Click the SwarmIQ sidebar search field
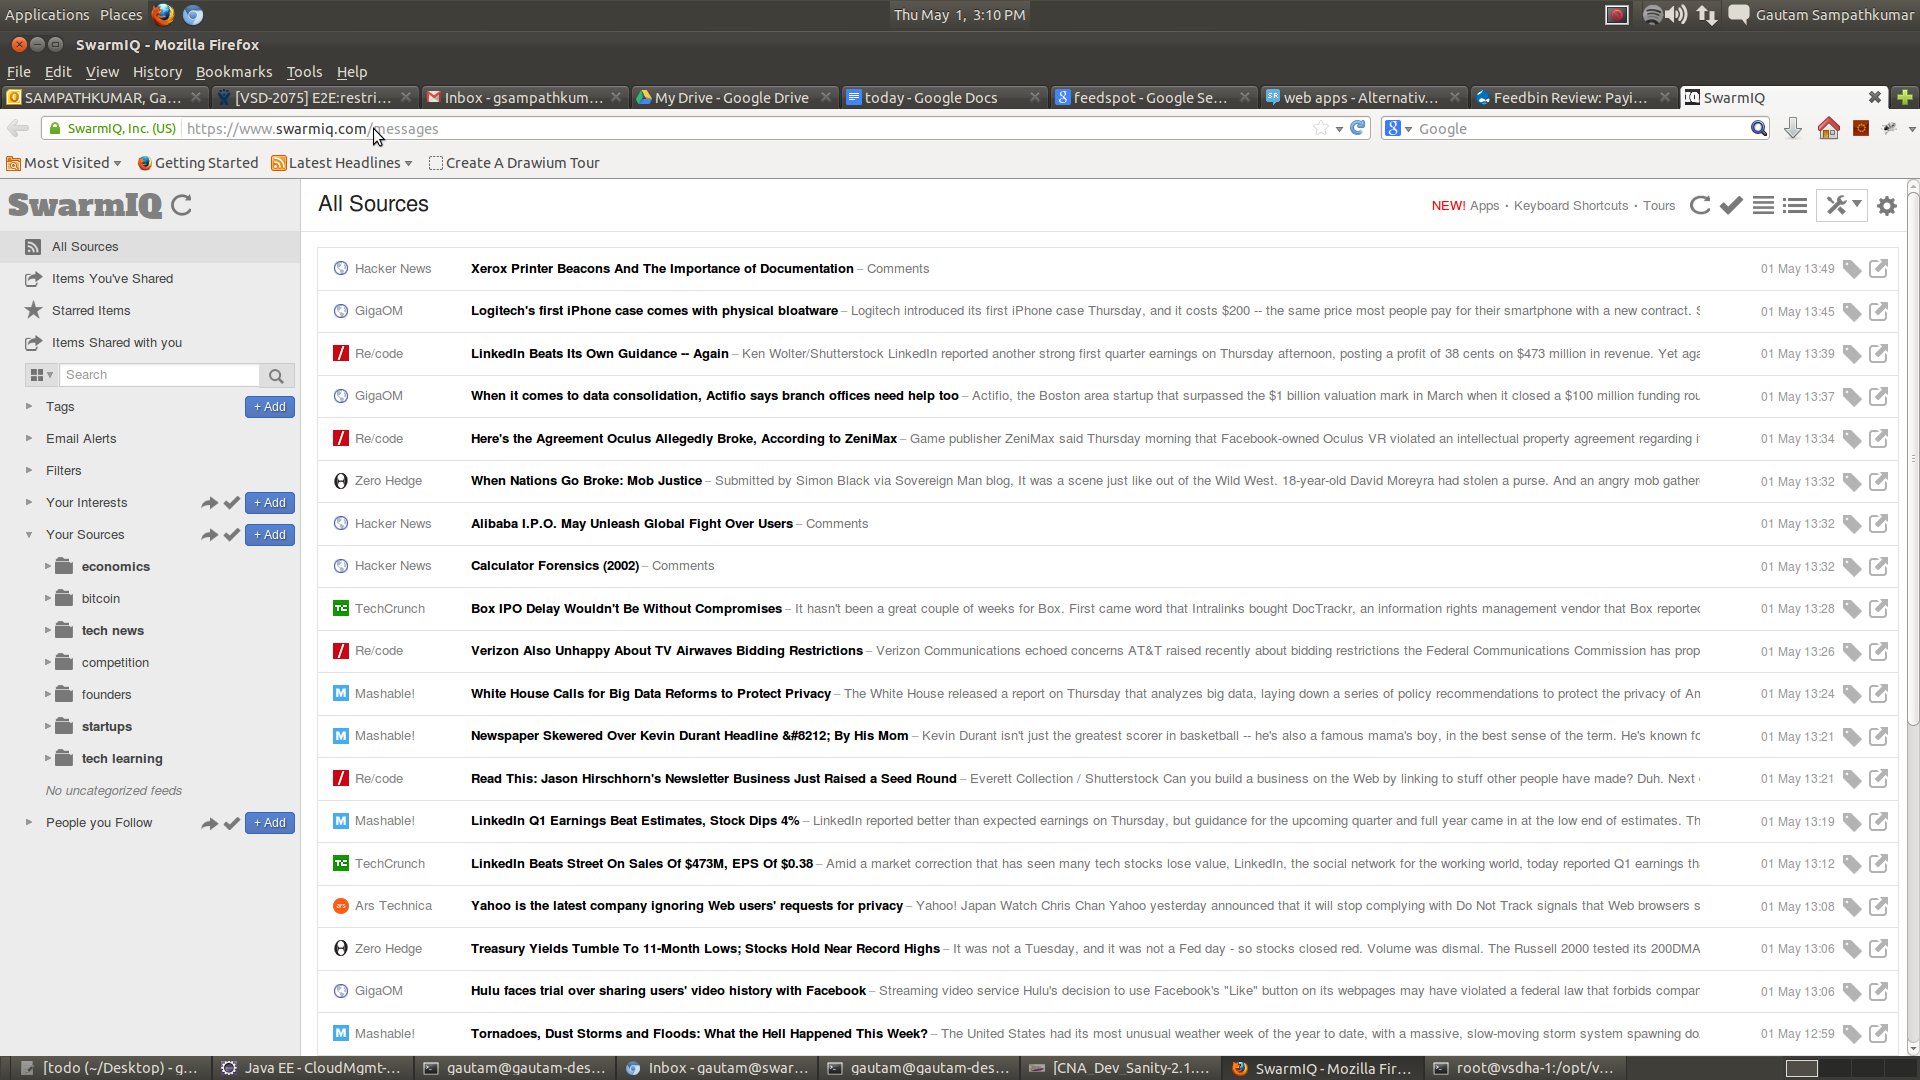1920x1080 pixels. point(160,375)
